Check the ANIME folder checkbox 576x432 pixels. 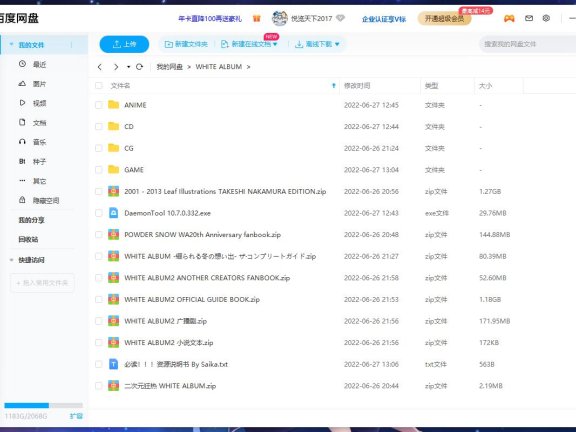98,105
